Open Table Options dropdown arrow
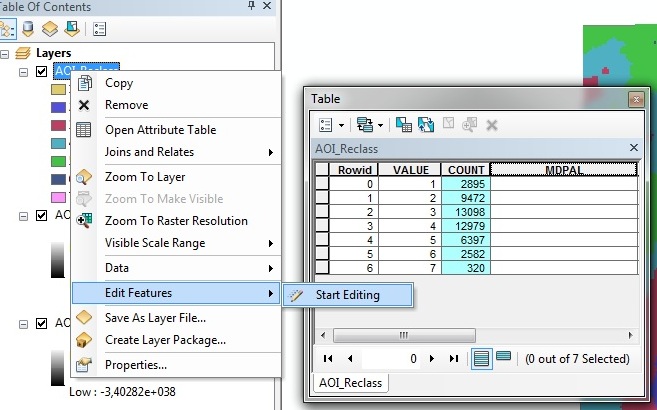The height and width of the screenshot is (410, 657). pos(341,125)
